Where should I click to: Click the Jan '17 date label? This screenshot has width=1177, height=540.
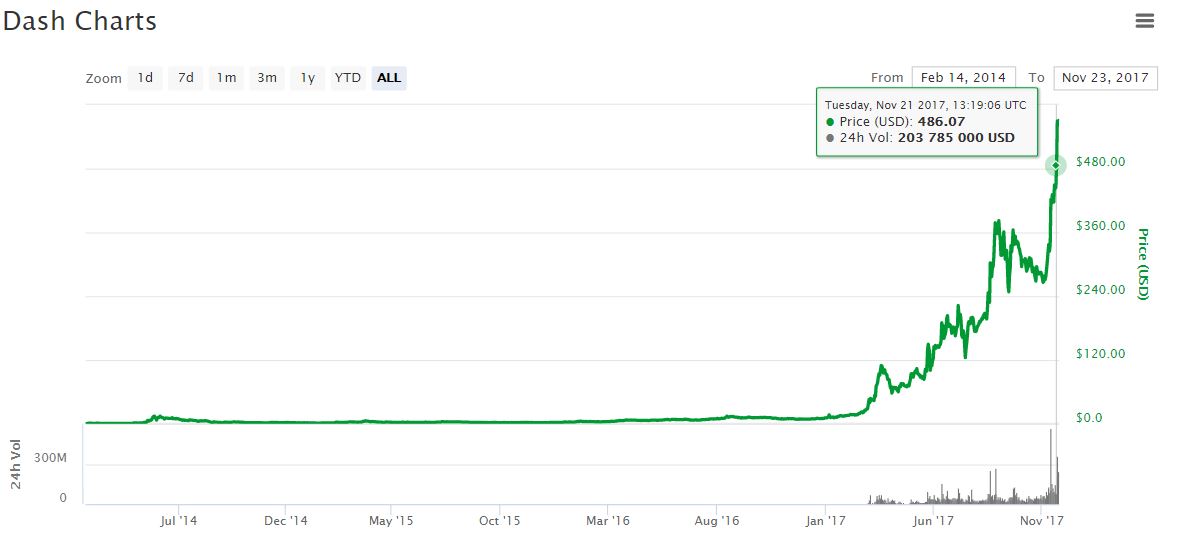coord(825,520)
